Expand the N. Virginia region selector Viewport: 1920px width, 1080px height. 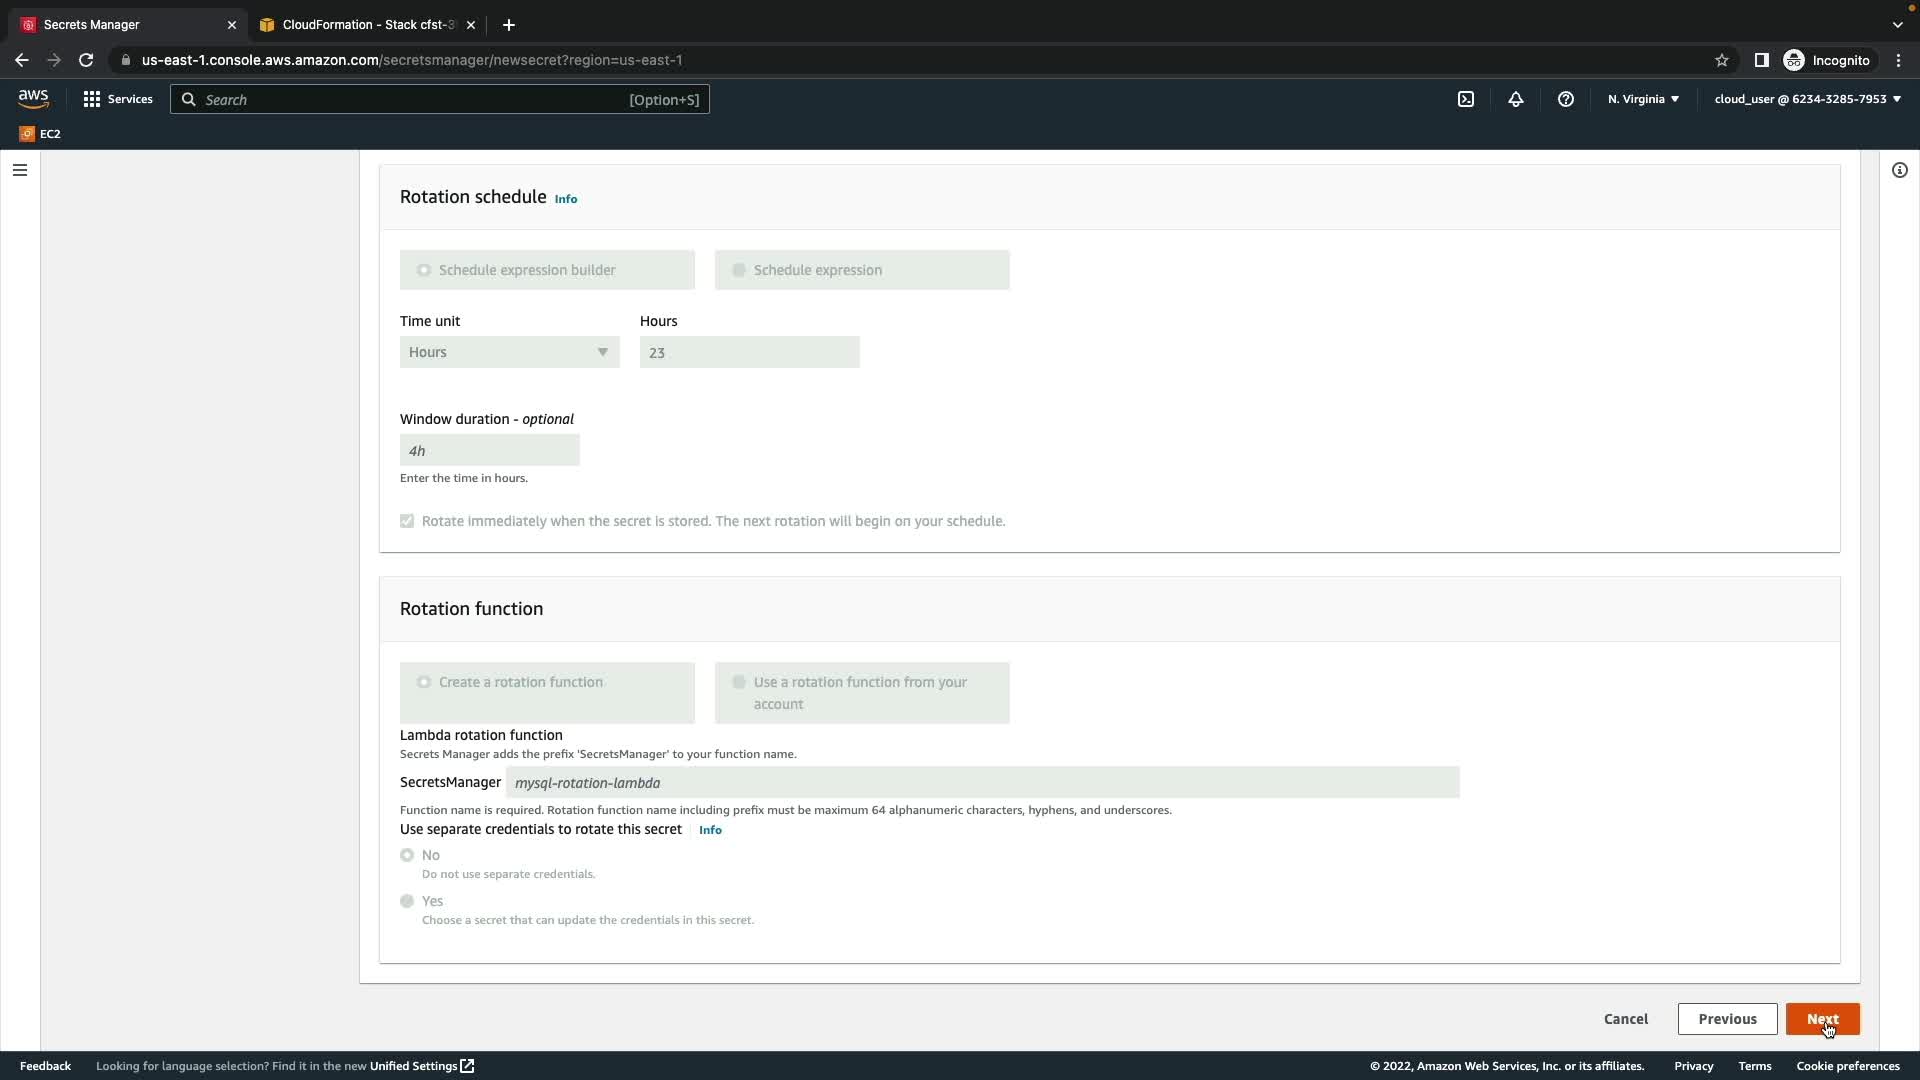(x=1643, y=99)
